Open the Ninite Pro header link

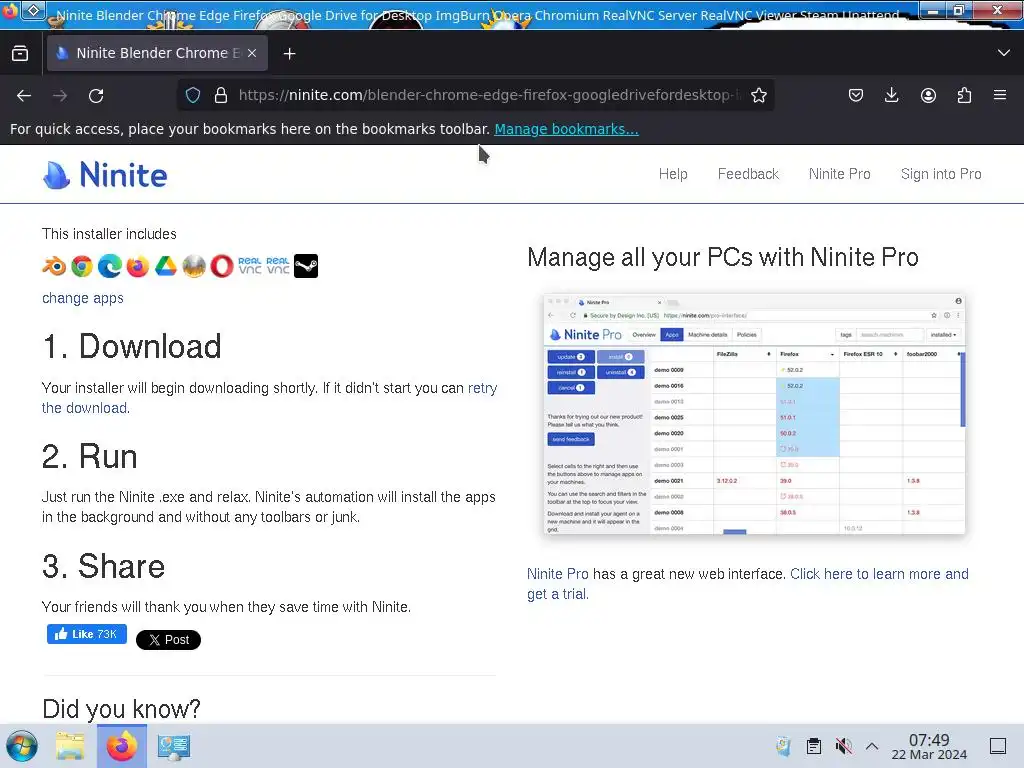[x=839, y=174]
